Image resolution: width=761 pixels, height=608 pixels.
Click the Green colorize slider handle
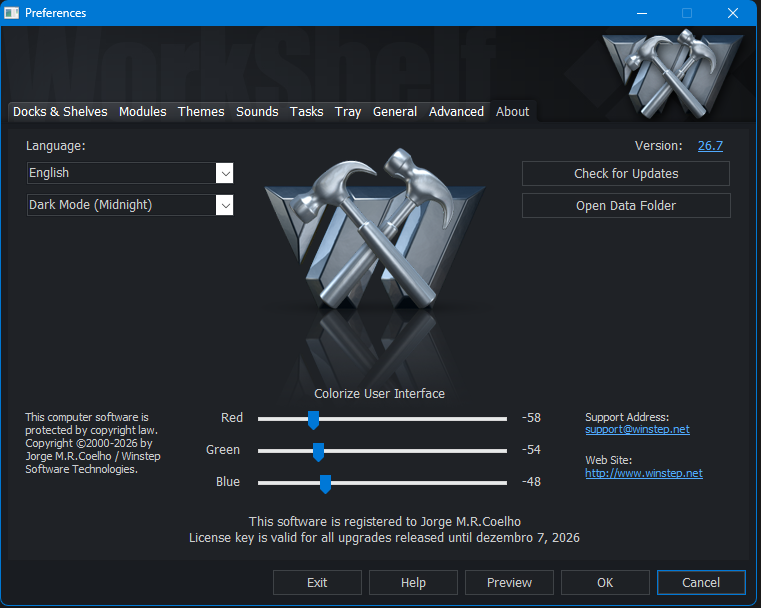(318, 452)
